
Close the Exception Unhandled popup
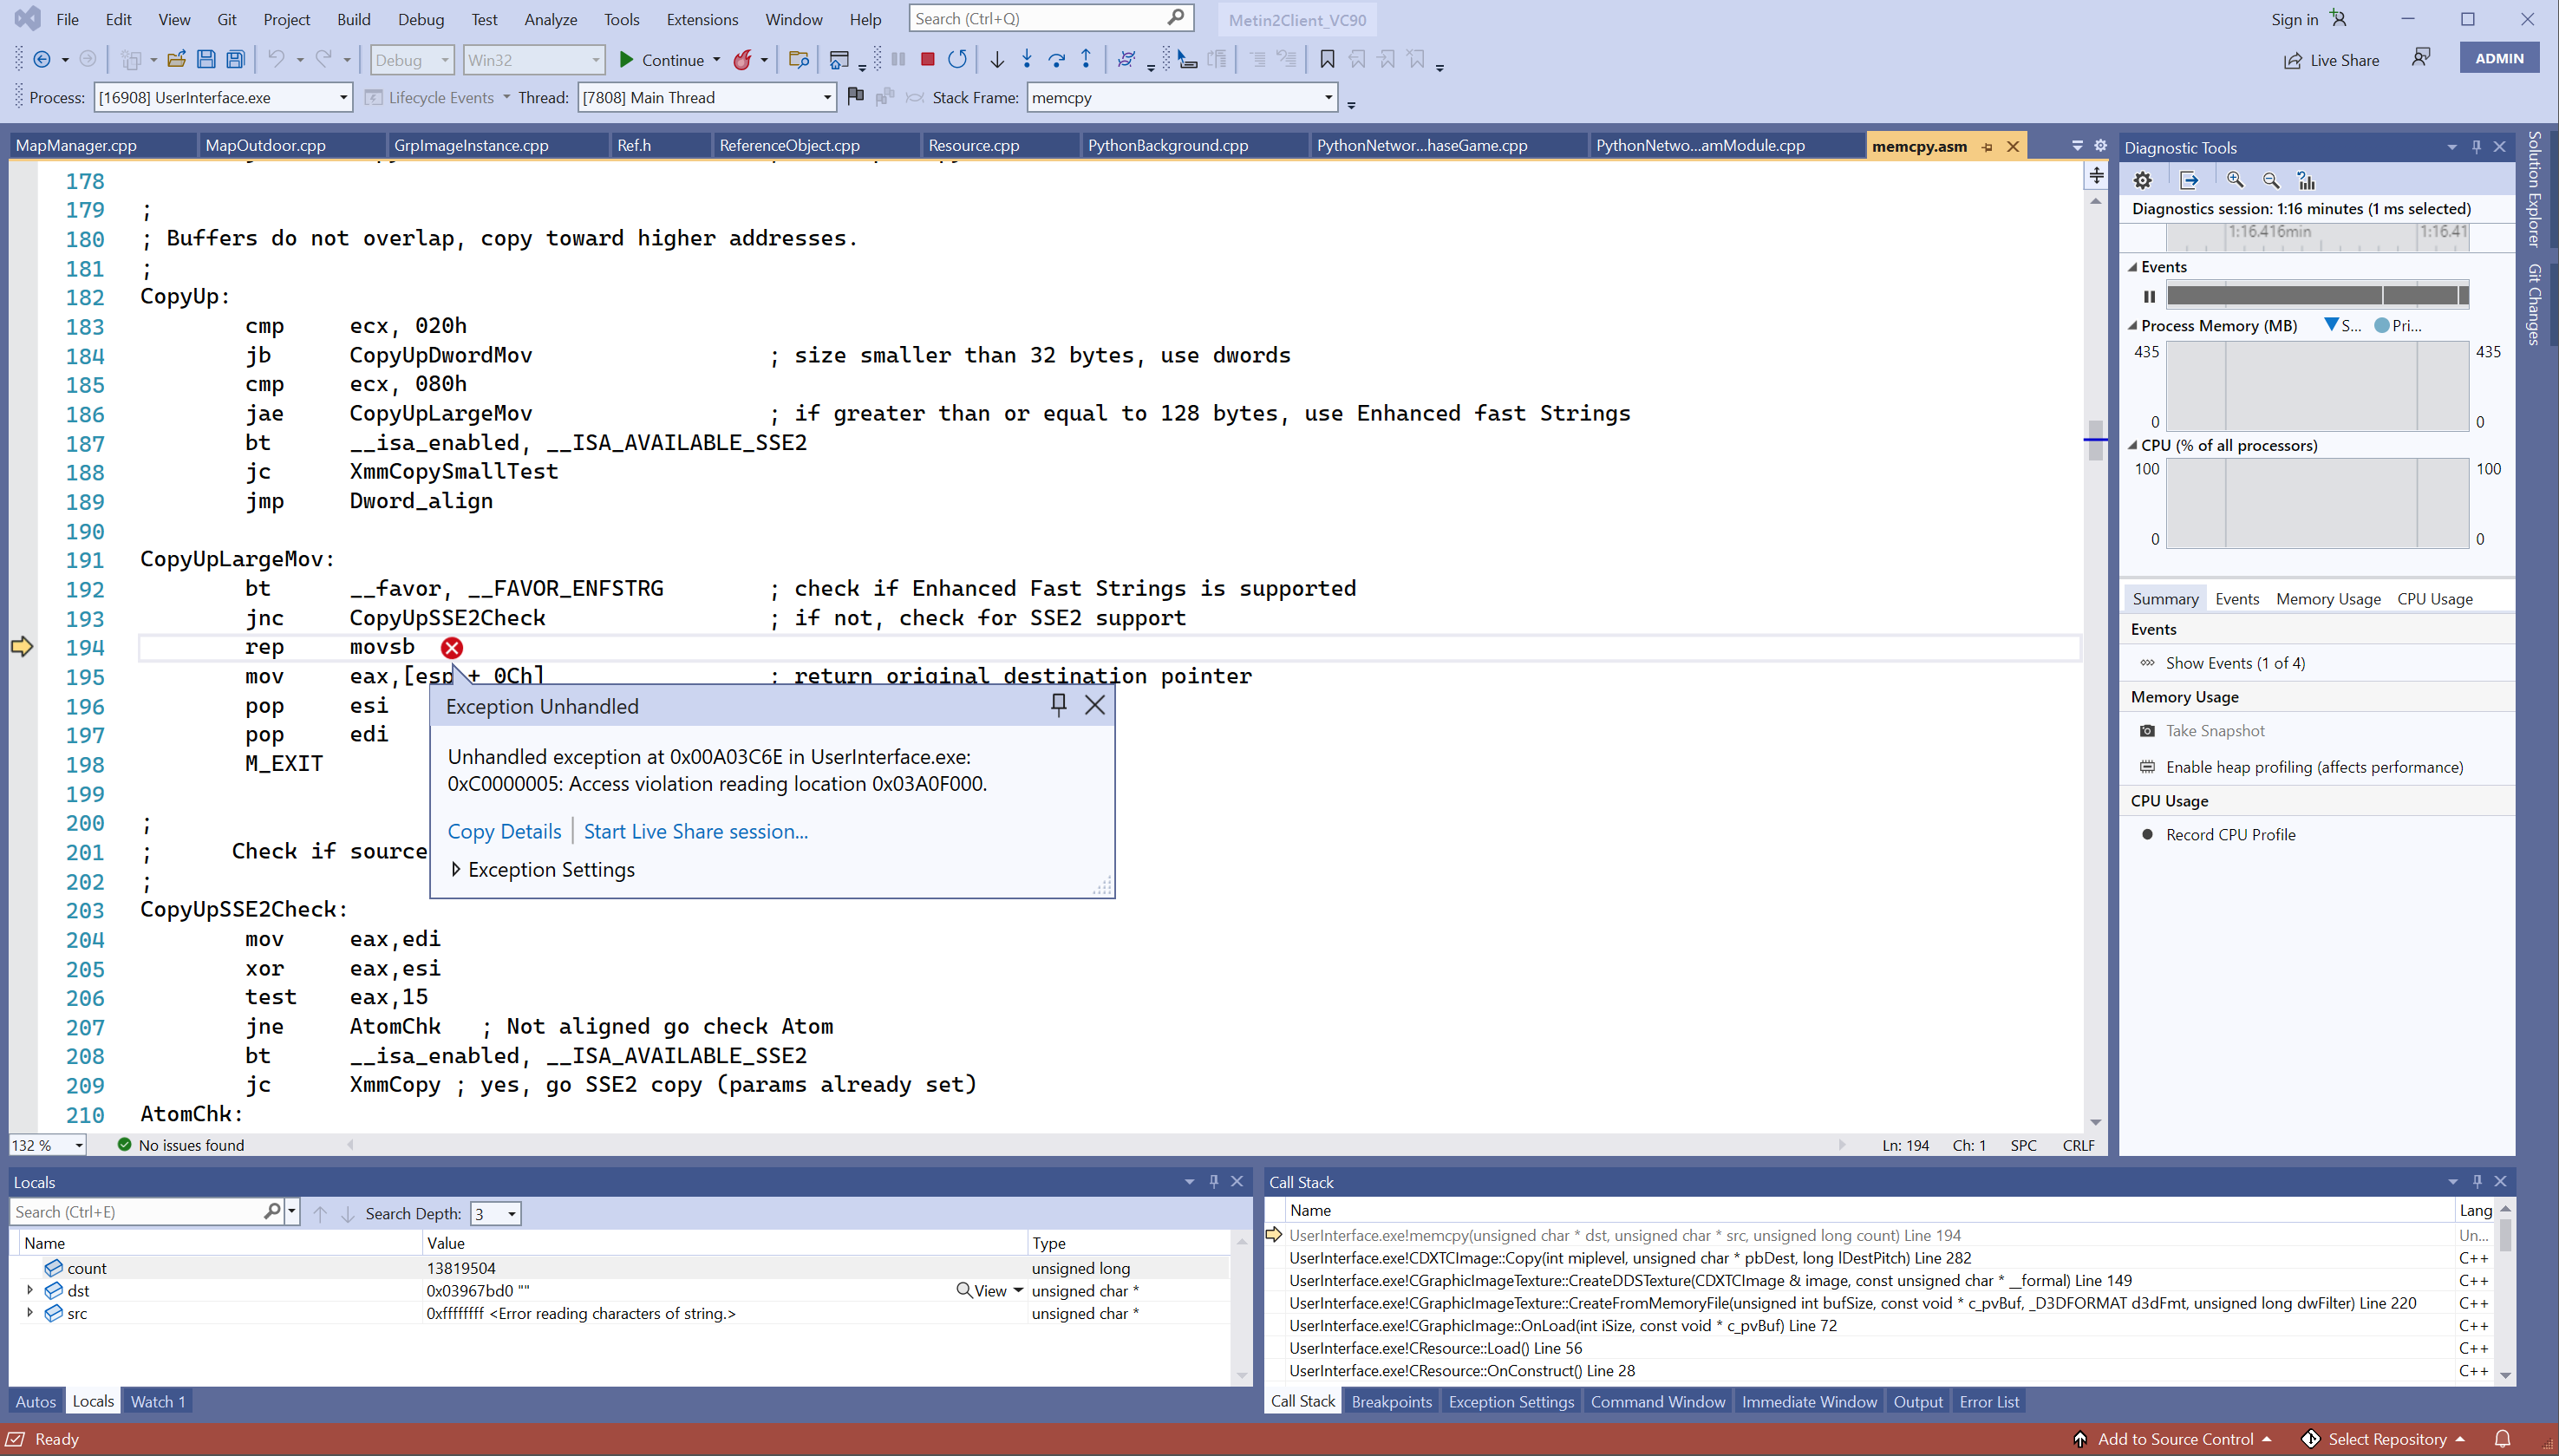[x=1095, y=705]
